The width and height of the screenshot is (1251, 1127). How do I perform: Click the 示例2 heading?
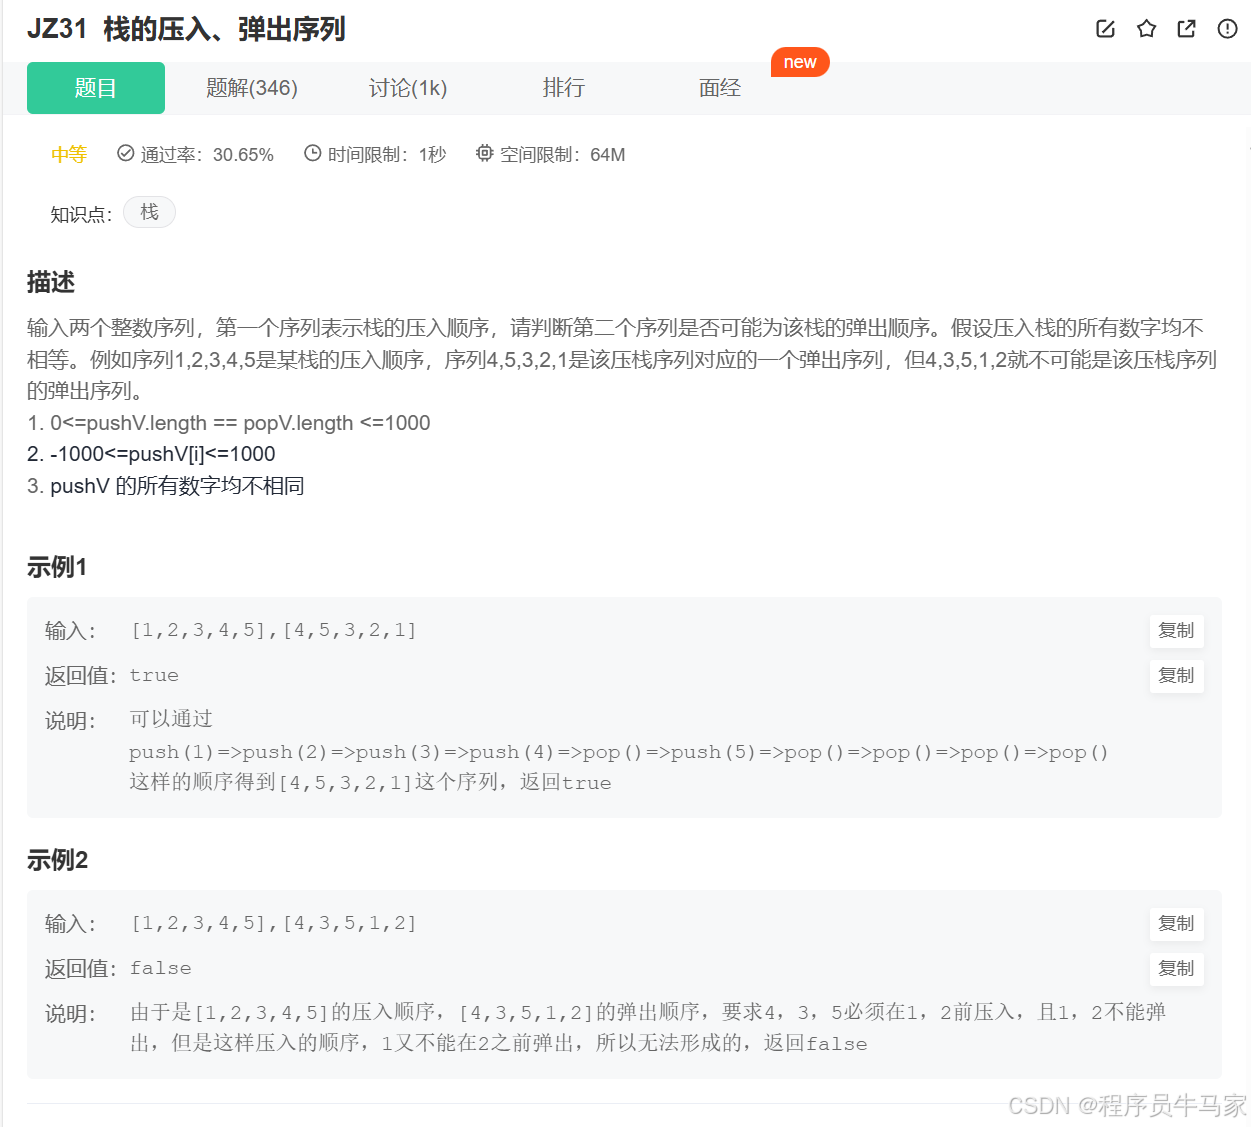(x=57, y=860)
